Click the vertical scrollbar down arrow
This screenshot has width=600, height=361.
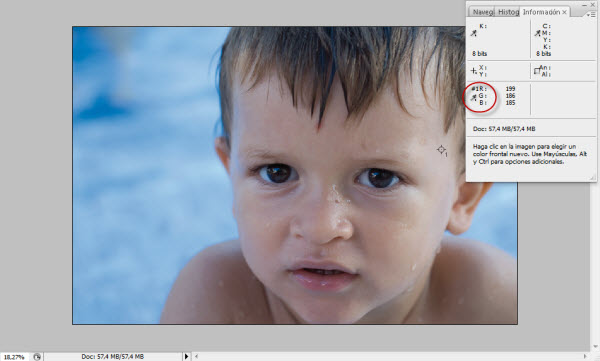tap(595, 347)
